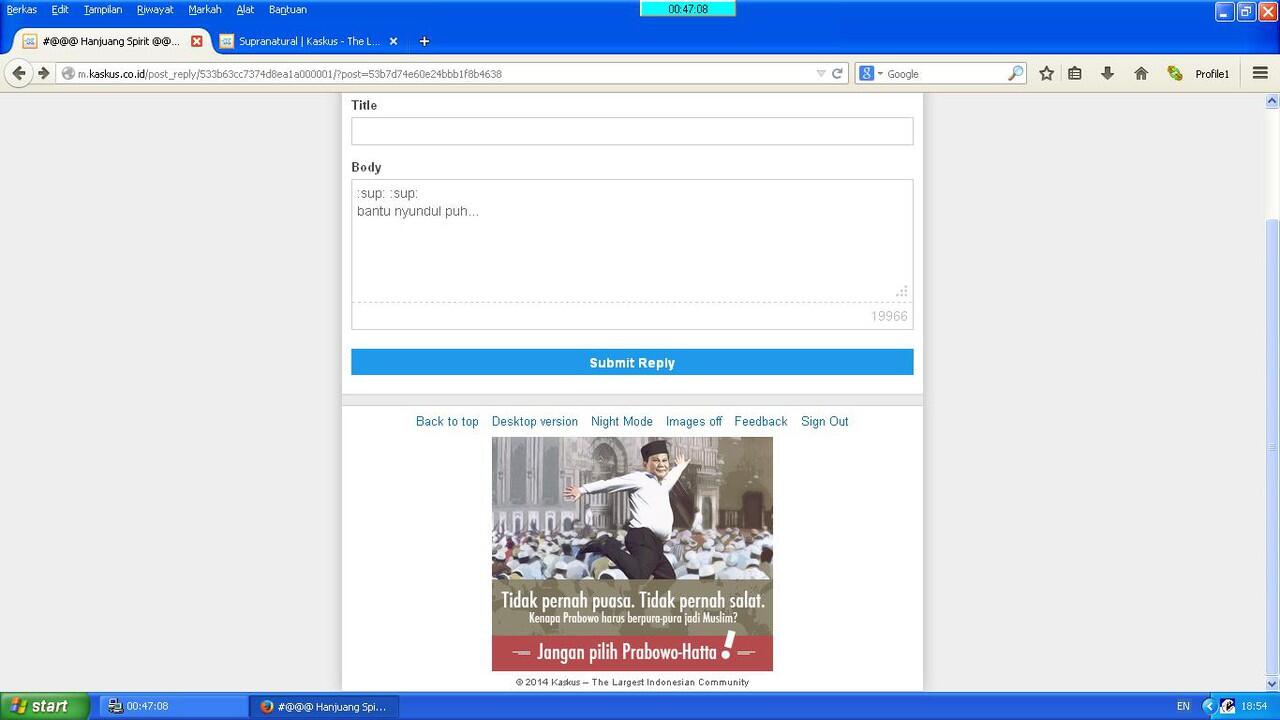Click the green add-on toolbar icon
Screen dimensions: 1280x720
[x=1175, y=73]
